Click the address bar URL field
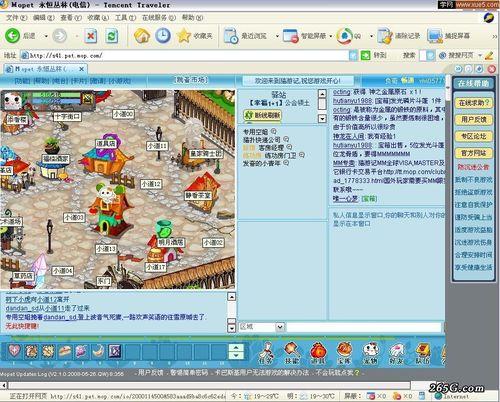The width and height of the screenshot is (500, 402). tap(185, 55)
